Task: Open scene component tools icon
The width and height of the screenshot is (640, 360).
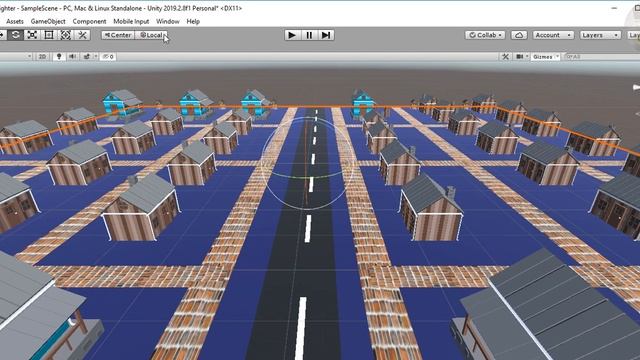Action: 505,57
